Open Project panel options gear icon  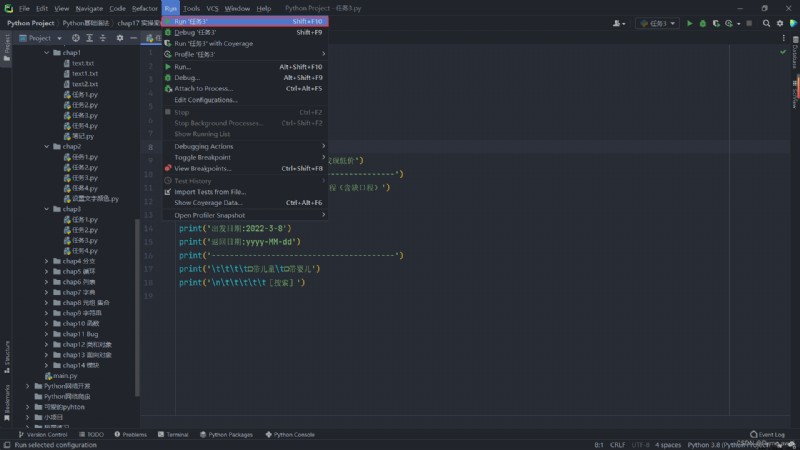[x=120, y=38]
